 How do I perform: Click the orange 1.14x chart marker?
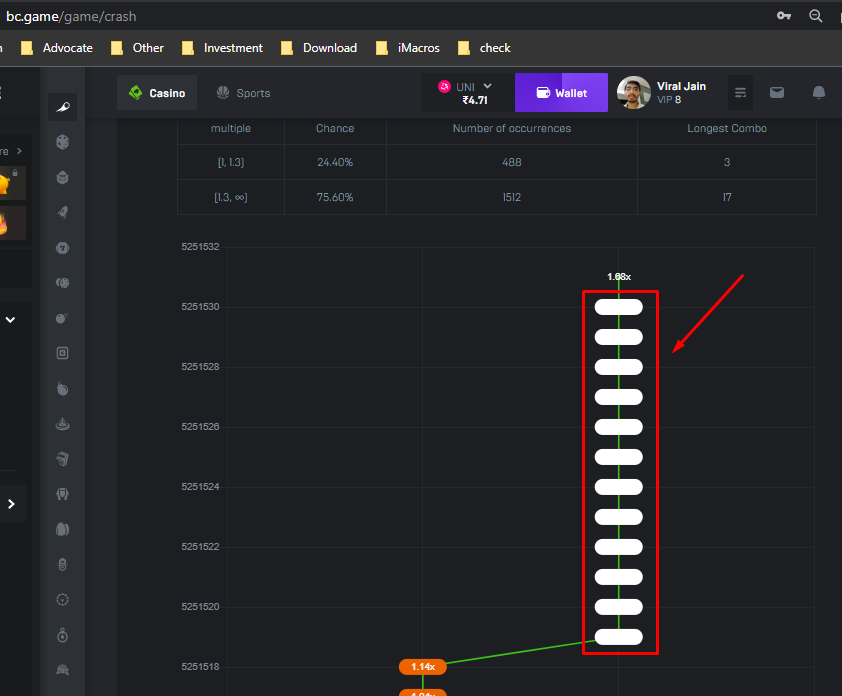coord(422,667)
